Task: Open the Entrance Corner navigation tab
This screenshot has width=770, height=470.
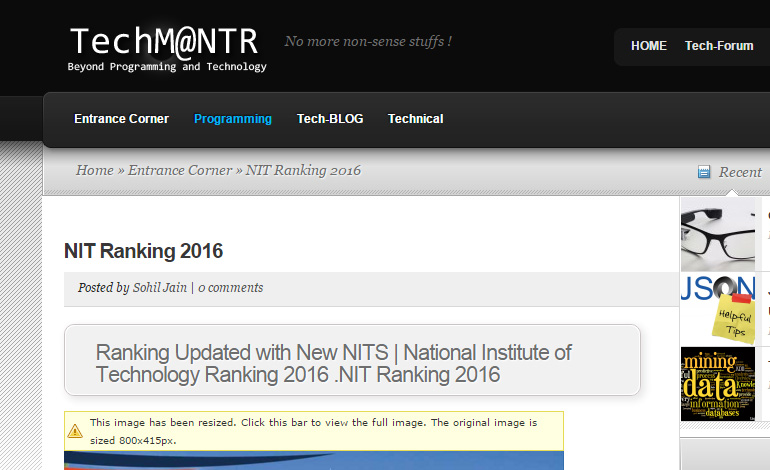Action: pos(121,119)
